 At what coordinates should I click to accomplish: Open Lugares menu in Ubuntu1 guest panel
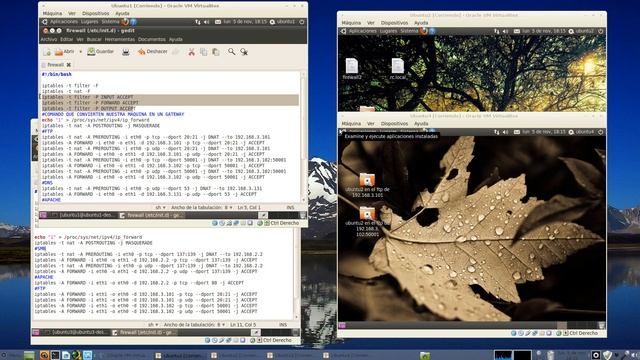[x=89, y=22]
